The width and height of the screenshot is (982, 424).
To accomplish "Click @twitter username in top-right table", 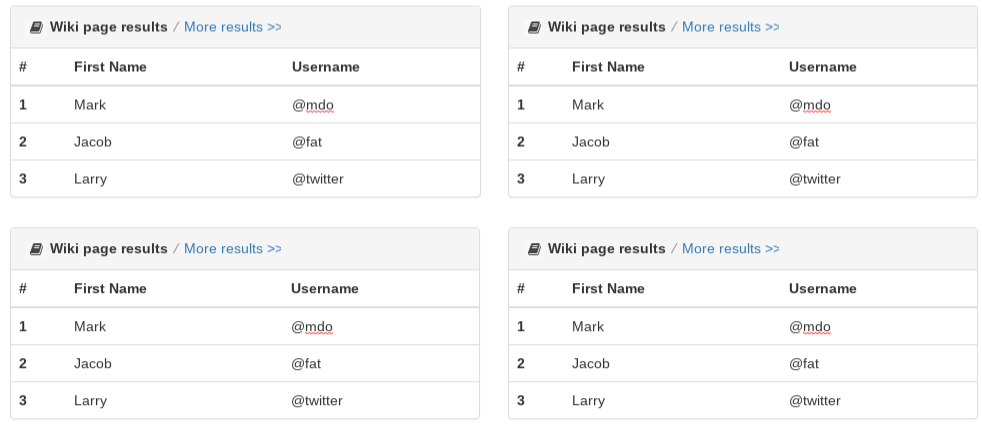I will point(815,179).
